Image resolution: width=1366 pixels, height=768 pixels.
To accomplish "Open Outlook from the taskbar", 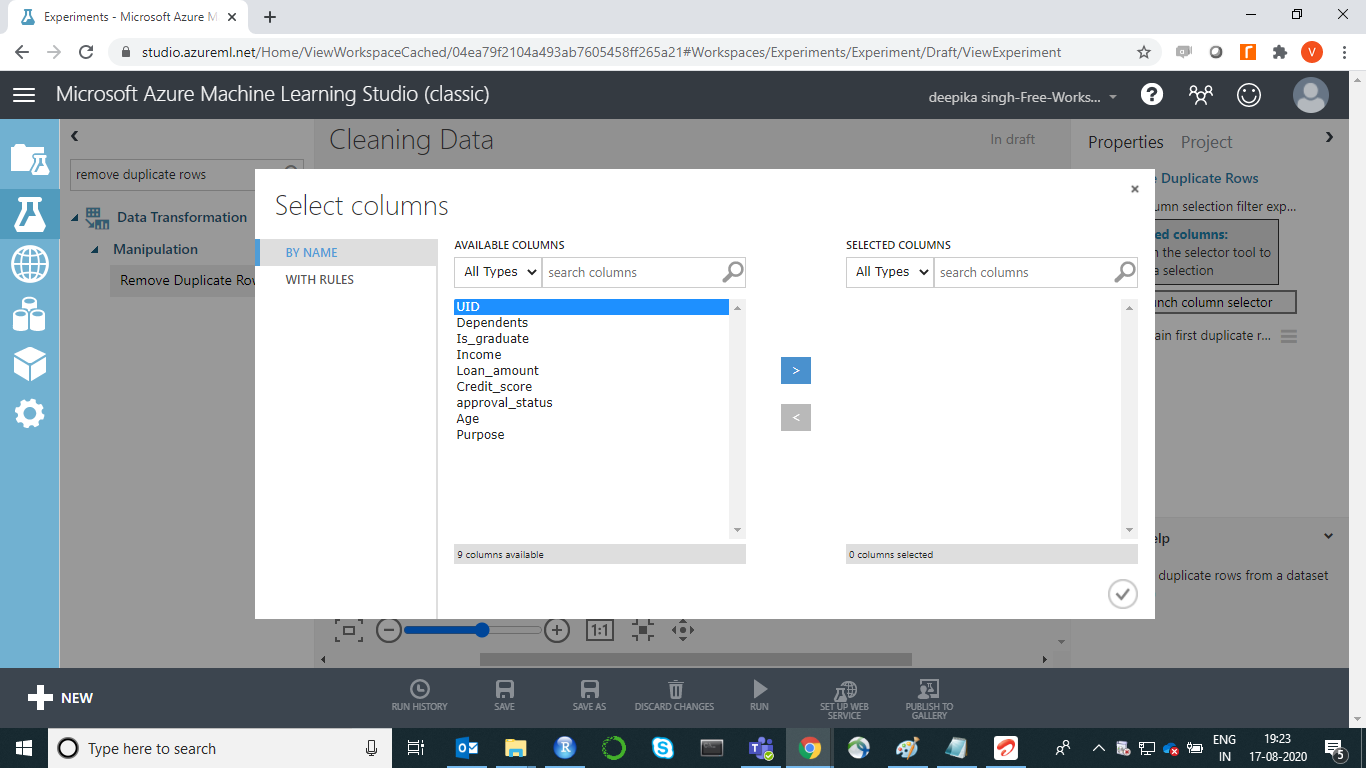I will click(467, 748).
